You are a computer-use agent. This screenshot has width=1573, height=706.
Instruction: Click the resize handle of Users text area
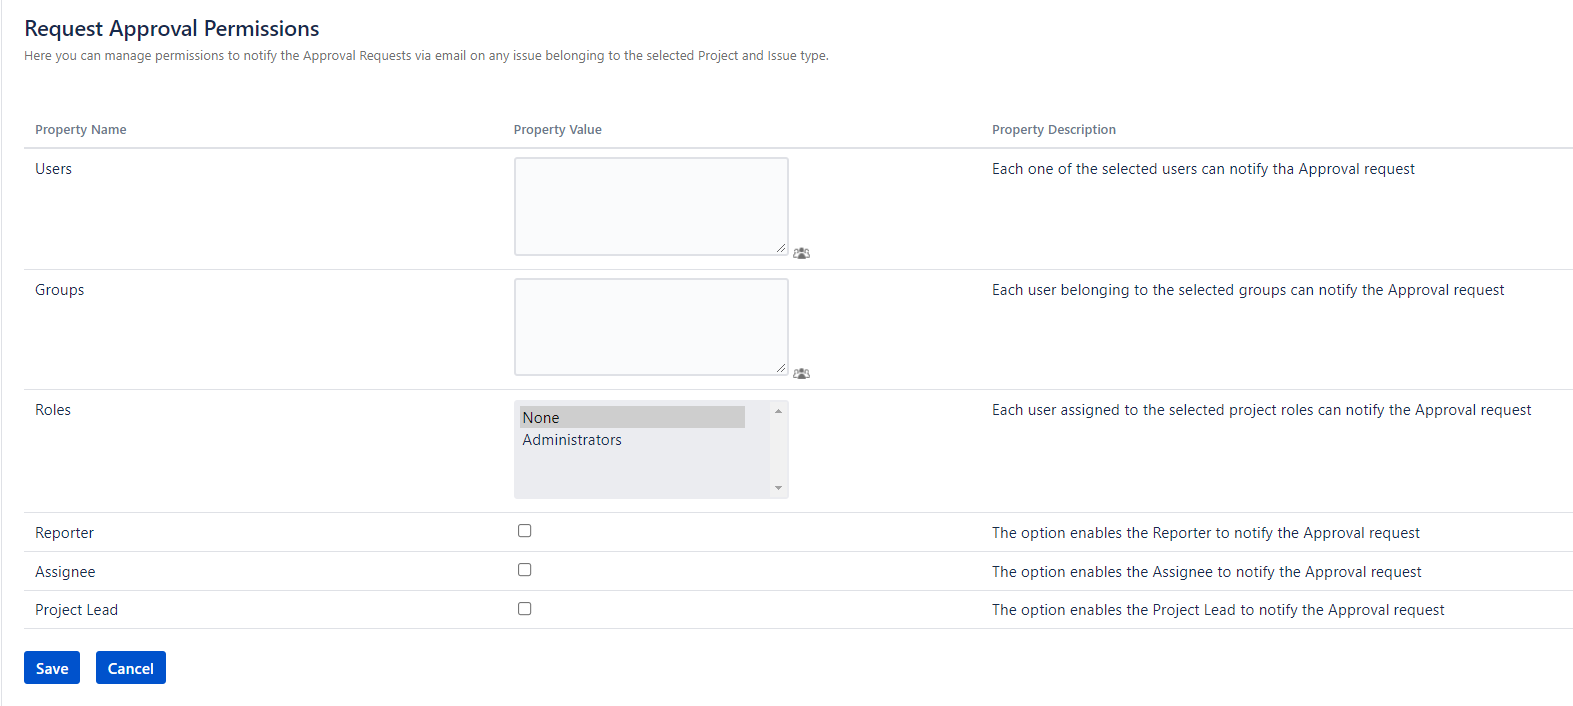click(781, 248)
